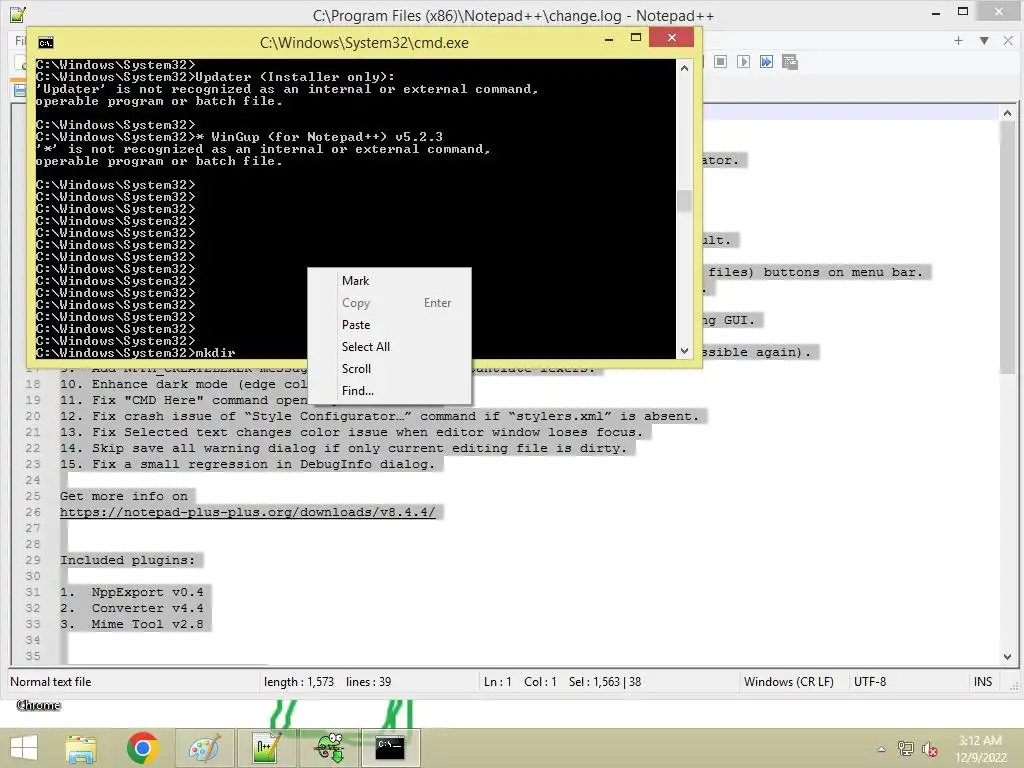Click Notepad++ editor scrollbar up arrow

1007,113
